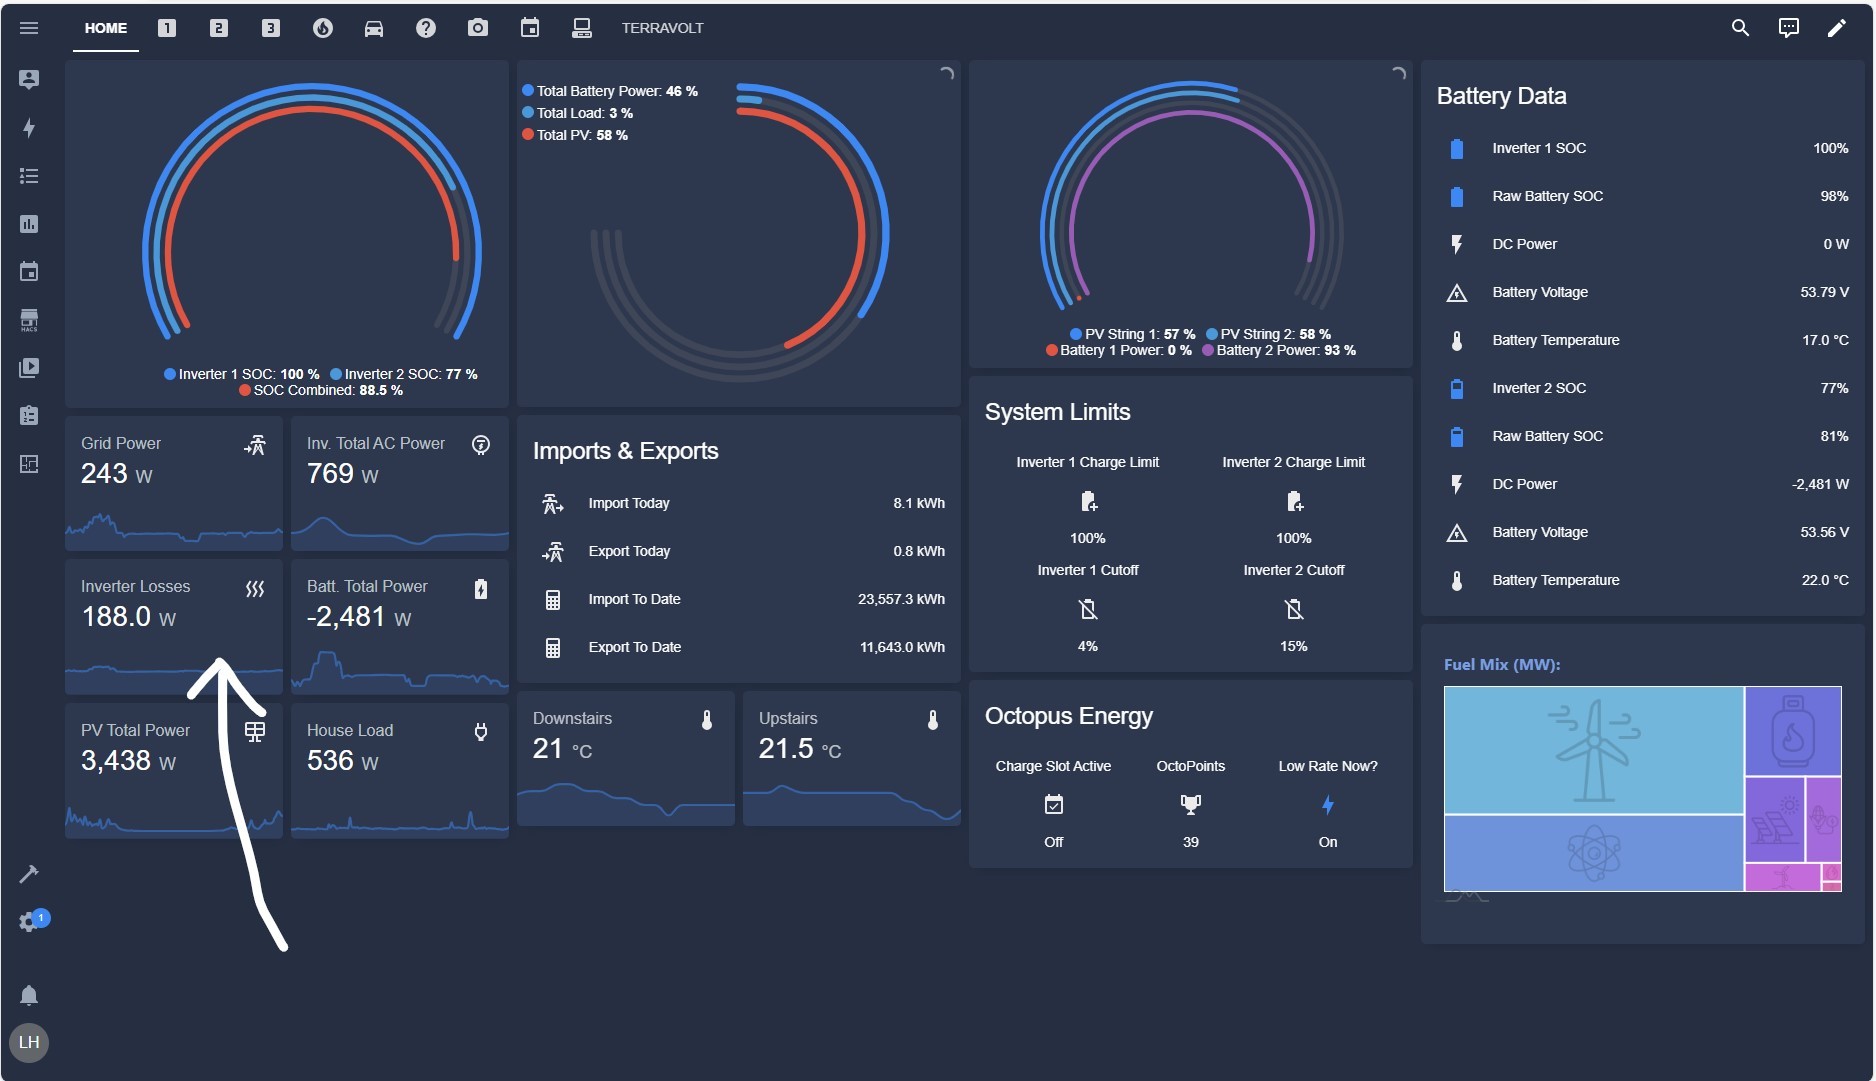This screenshot has width=1876, height=1081.
Task: Open the Developer Tools hammer icon
Action: tap(29, 874)
